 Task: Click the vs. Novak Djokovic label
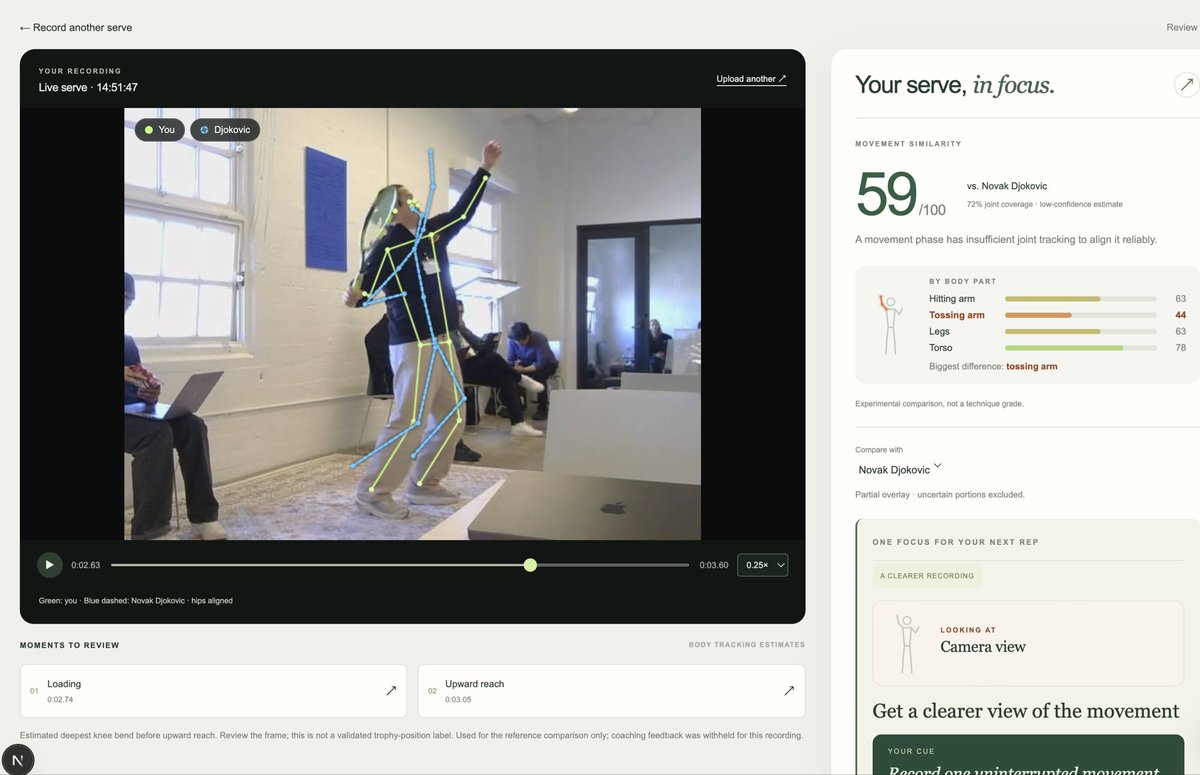(1007, 186)
